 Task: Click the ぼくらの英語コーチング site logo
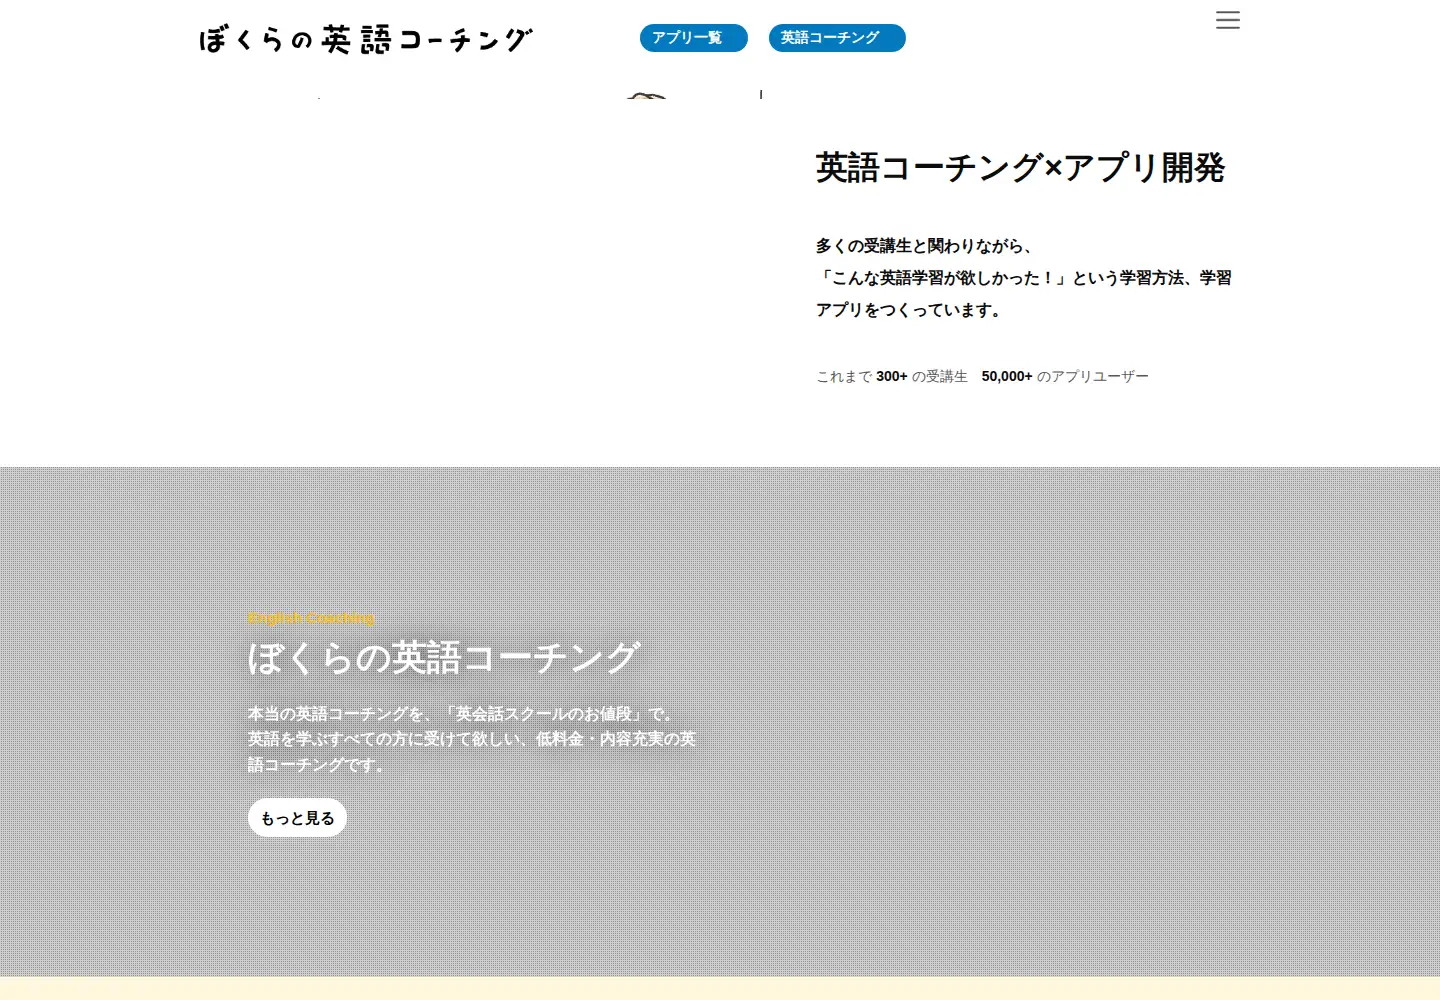point(366,40)
